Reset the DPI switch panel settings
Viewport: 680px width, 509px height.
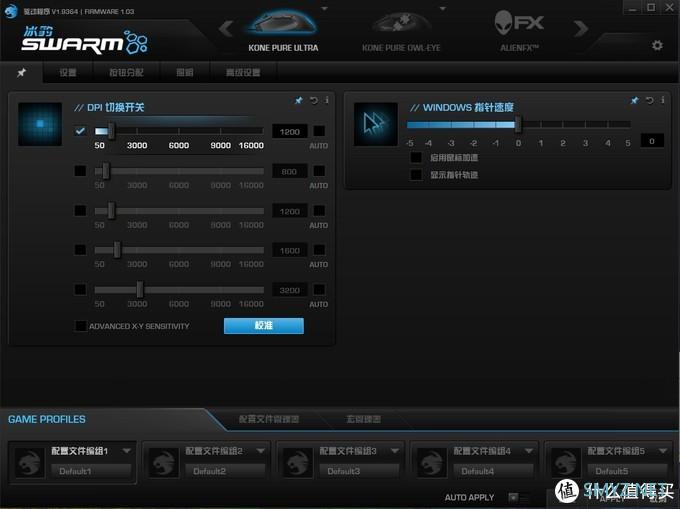[x=314, y=101]
